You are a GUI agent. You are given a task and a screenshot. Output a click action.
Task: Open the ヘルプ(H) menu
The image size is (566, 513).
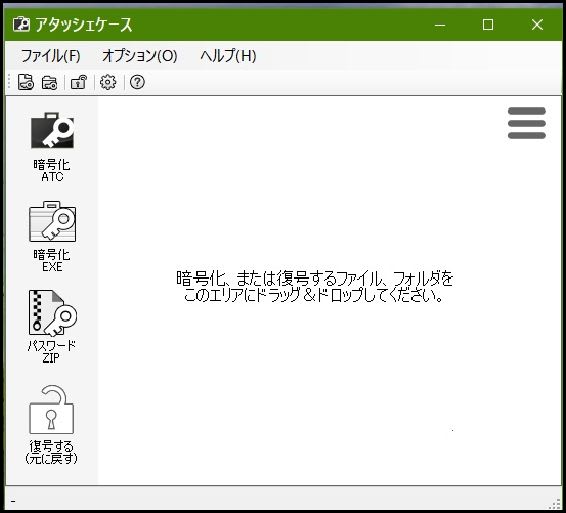tap(228, 56)
